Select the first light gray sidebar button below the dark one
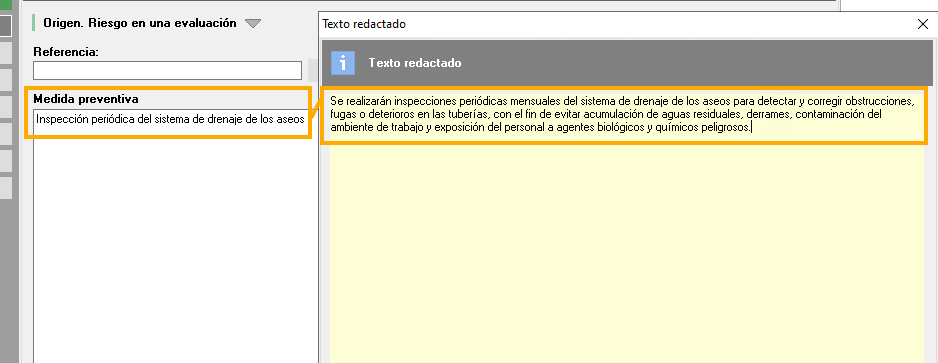The image size is (938, 363). pyautogui.click(x=5, y=52)
